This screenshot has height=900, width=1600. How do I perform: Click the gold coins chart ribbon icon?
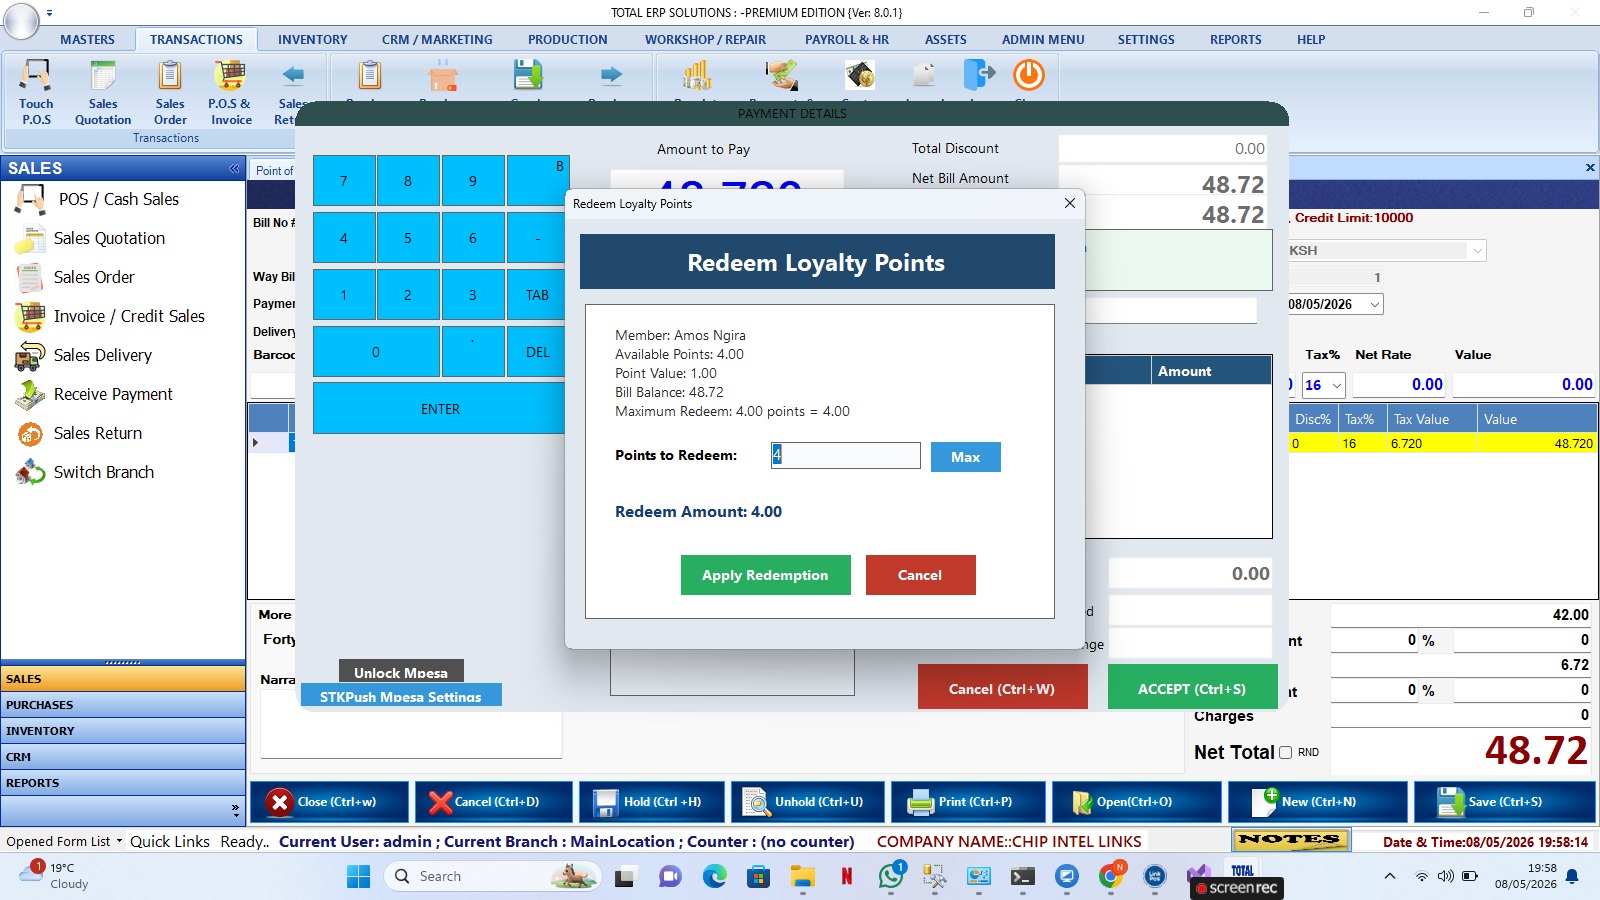(697, 75)
